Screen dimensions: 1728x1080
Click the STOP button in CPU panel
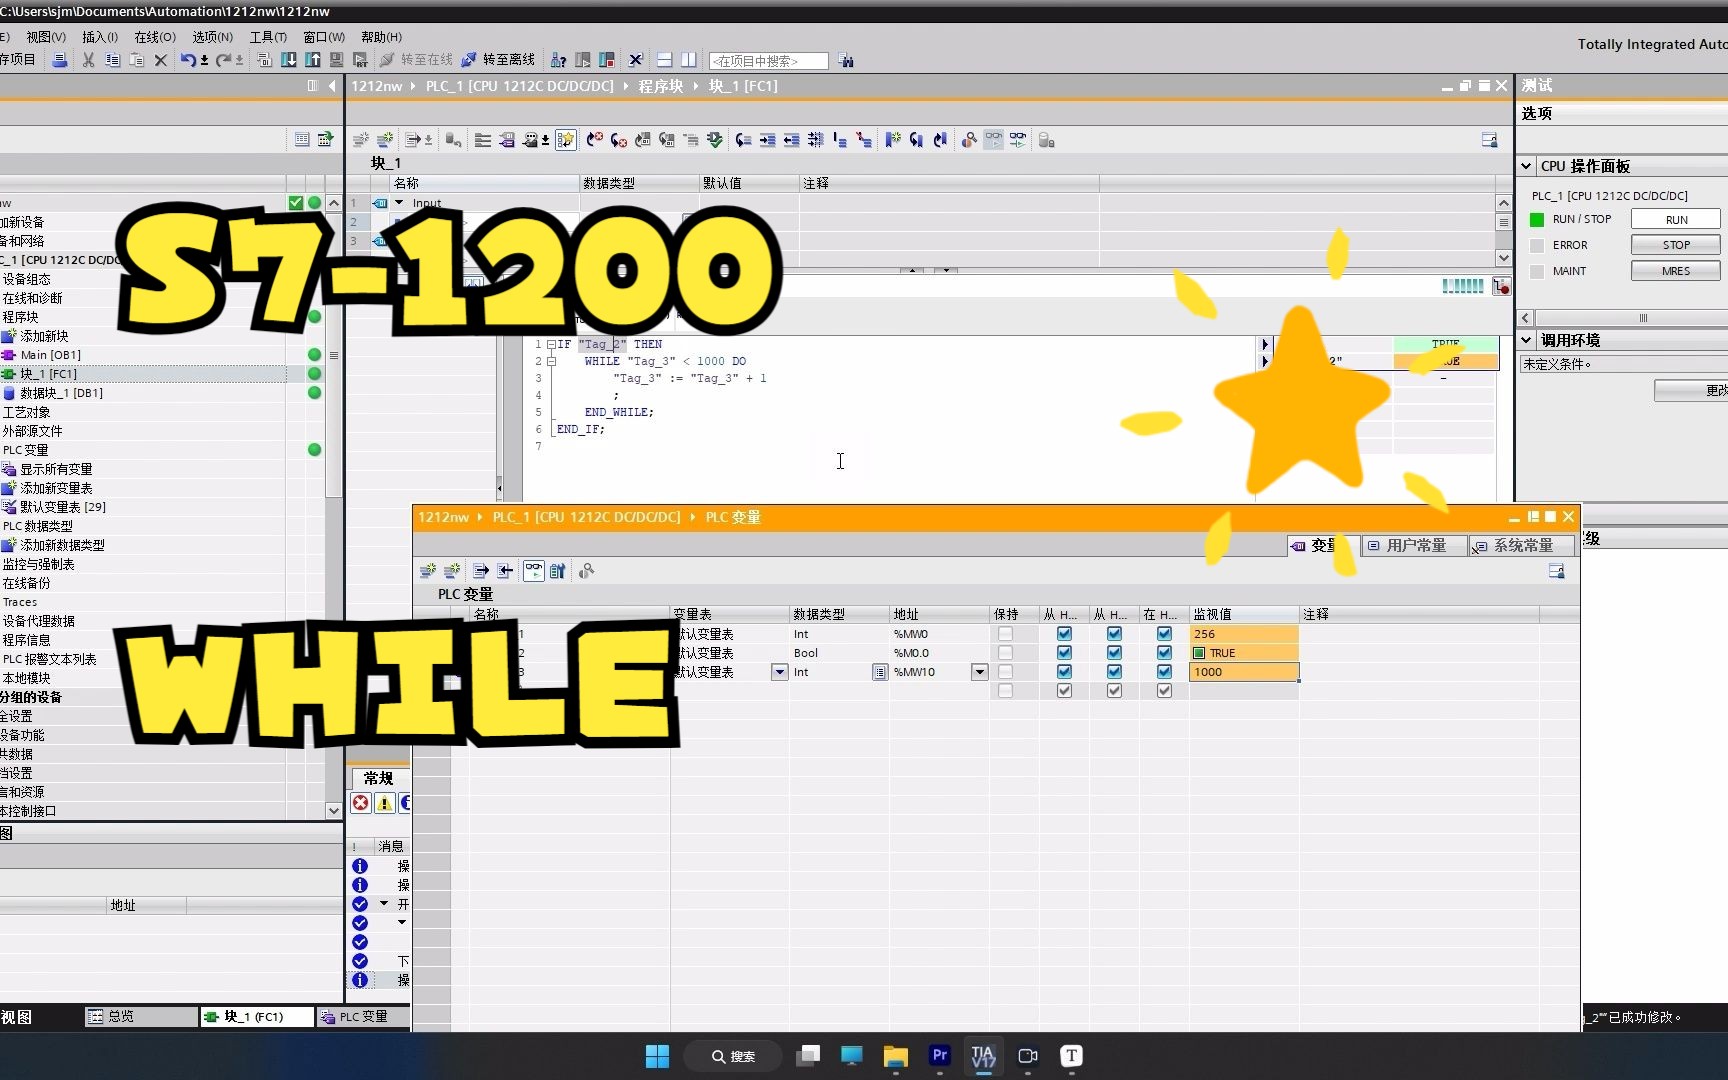[1676, 245]
